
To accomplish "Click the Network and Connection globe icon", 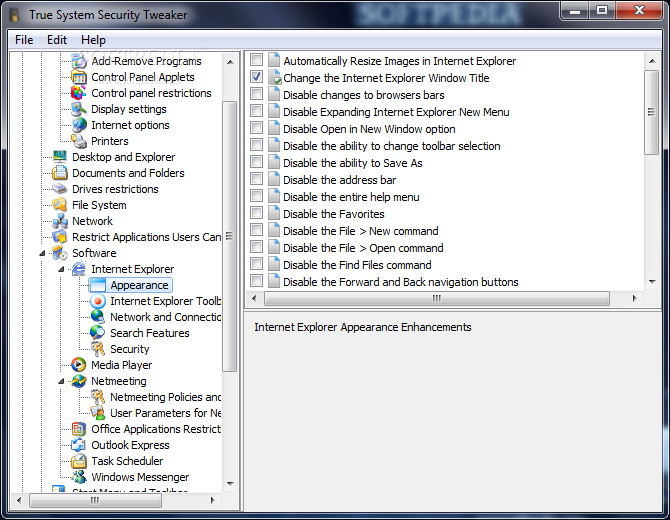I will pos(98,317).
